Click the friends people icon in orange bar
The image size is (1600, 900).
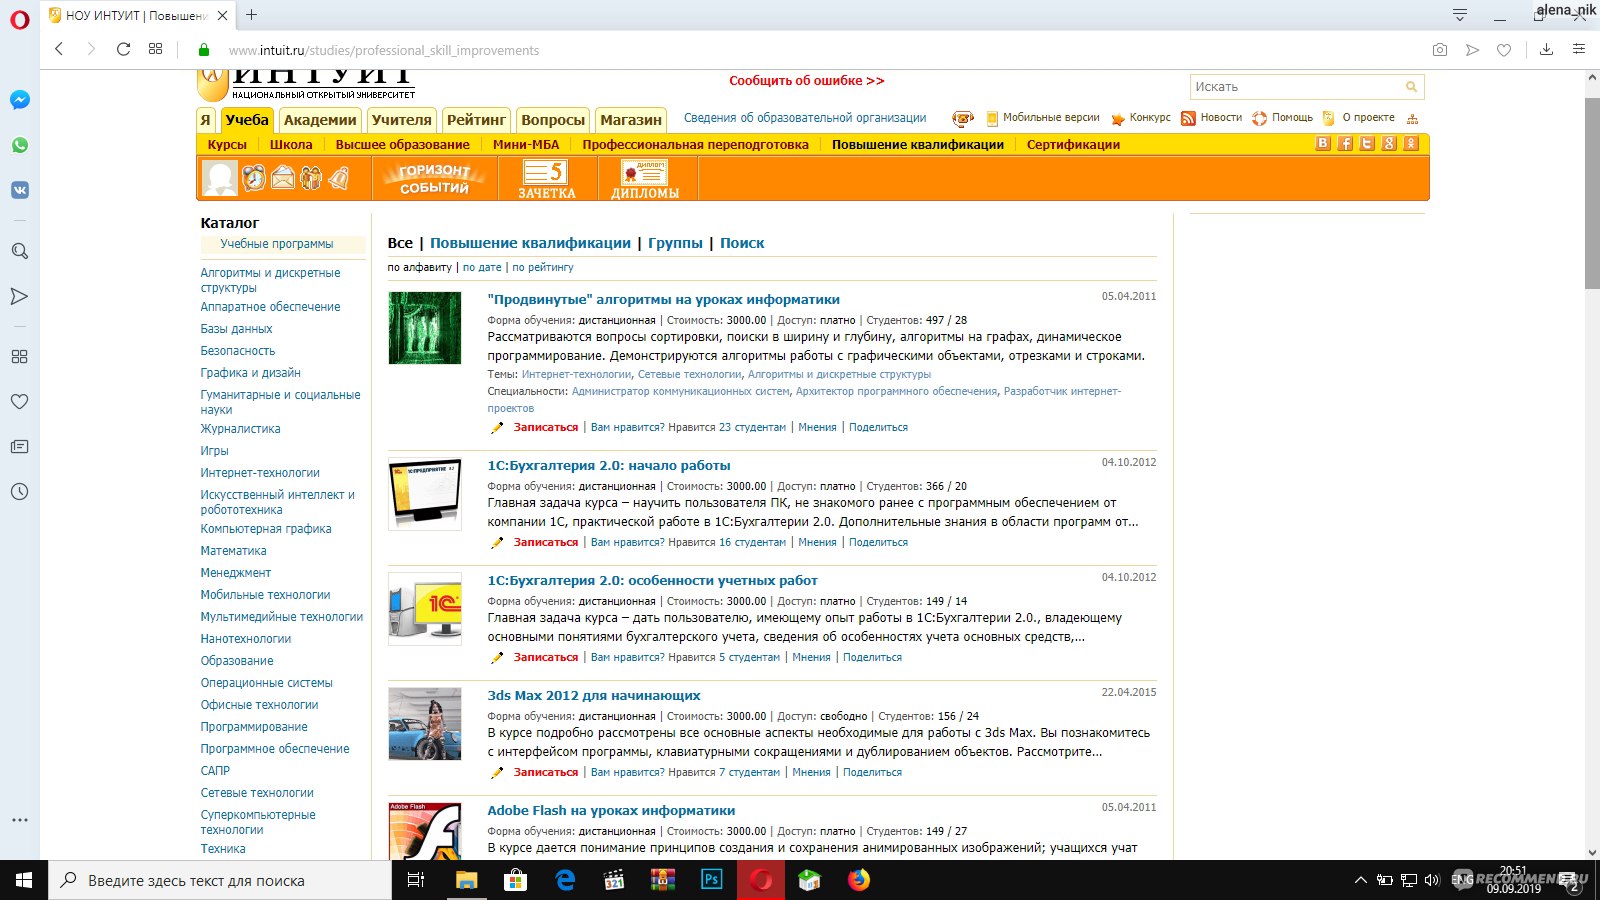pyautogui.click(x=311, y=178)
